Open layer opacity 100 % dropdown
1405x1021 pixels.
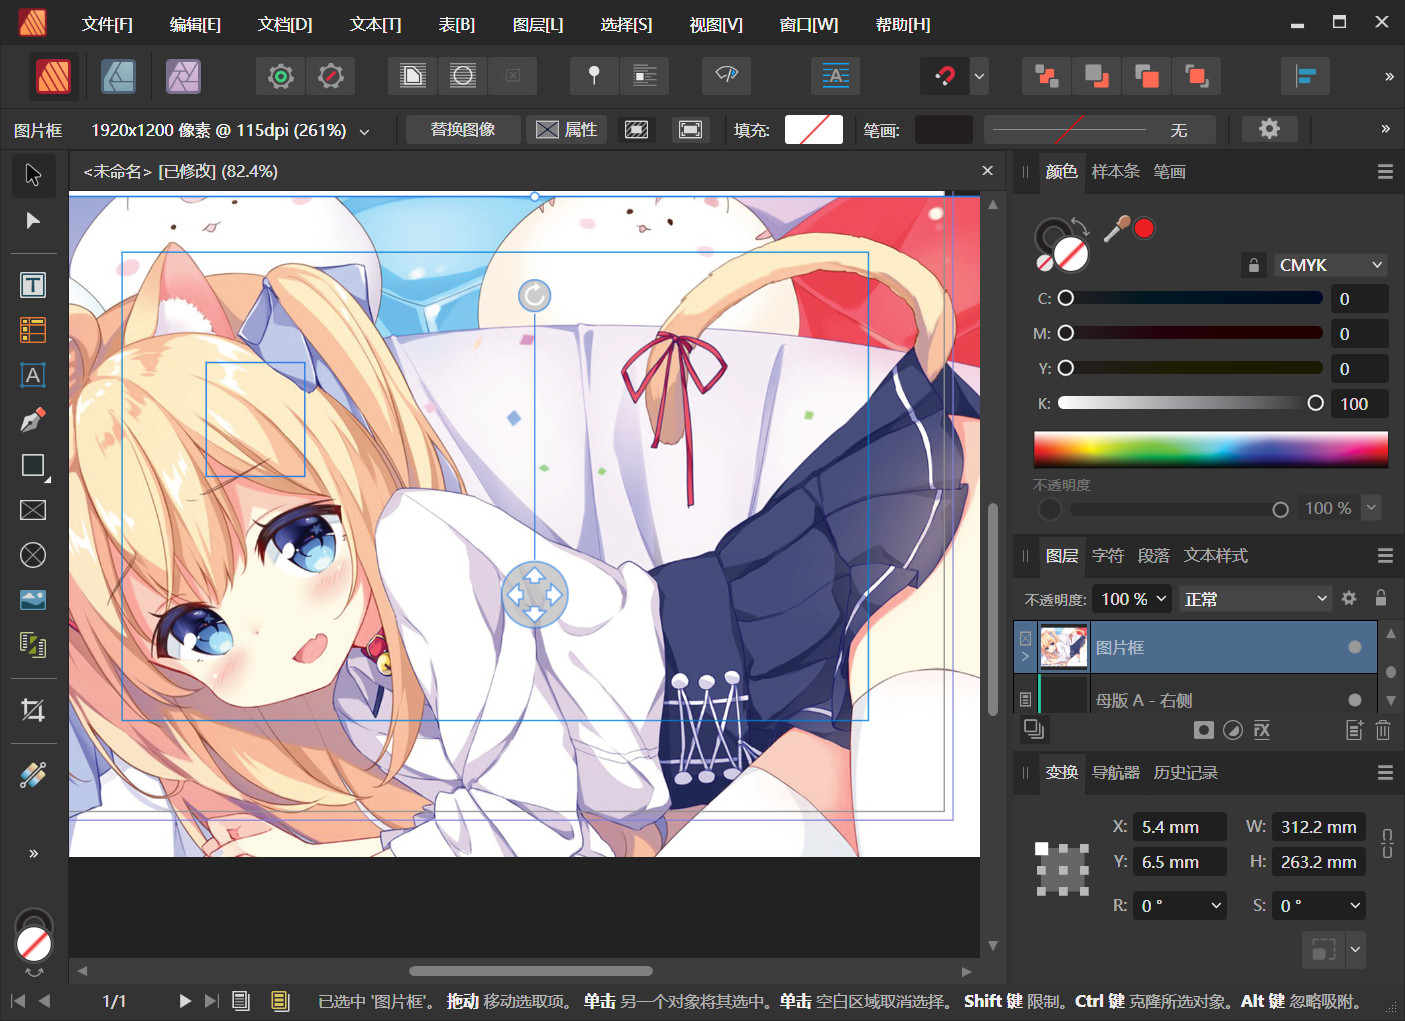tap(1161, 599)
